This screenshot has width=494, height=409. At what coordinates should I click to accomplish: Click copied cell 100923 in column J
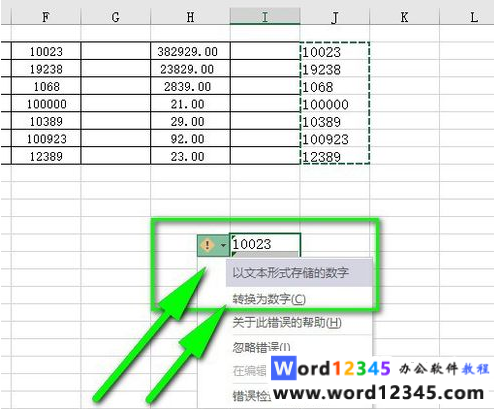coord(335,139)
